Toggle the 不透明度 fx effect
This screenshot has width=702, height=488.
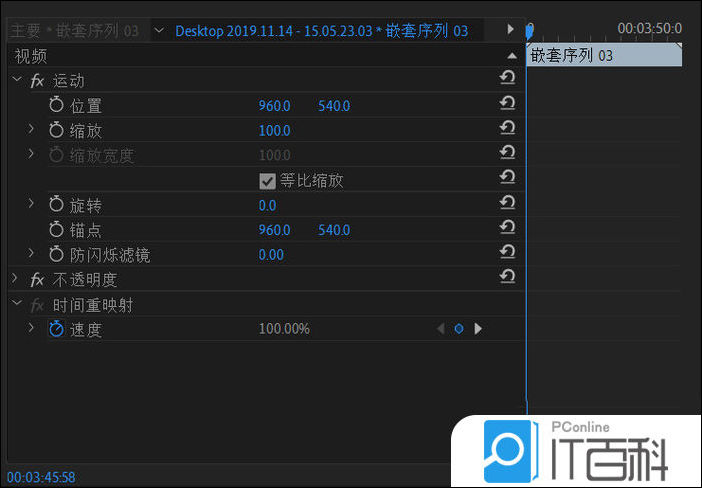pos(37,280)
